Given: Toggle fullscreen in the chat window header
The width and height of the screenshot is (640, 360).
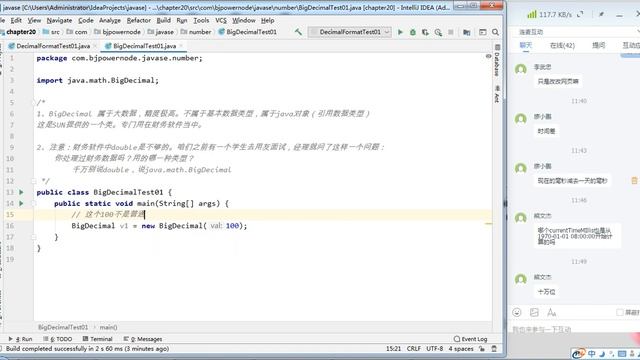Looking at the screenshot, I should tap(580, 14).
